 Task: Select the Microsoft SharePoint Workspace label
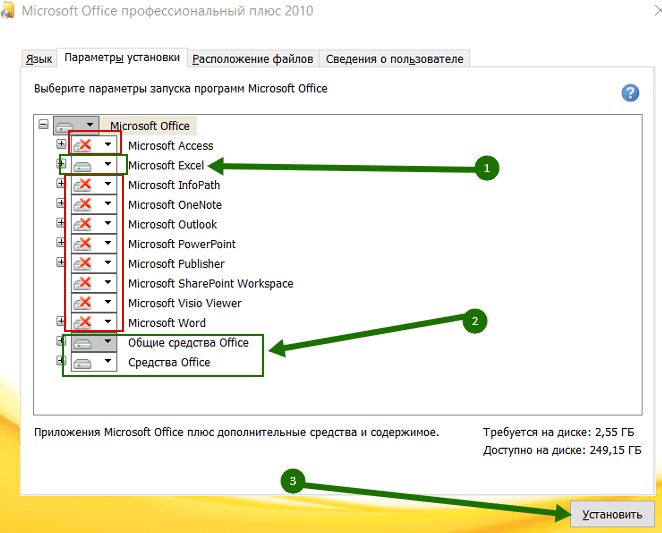tap(211, 283)
